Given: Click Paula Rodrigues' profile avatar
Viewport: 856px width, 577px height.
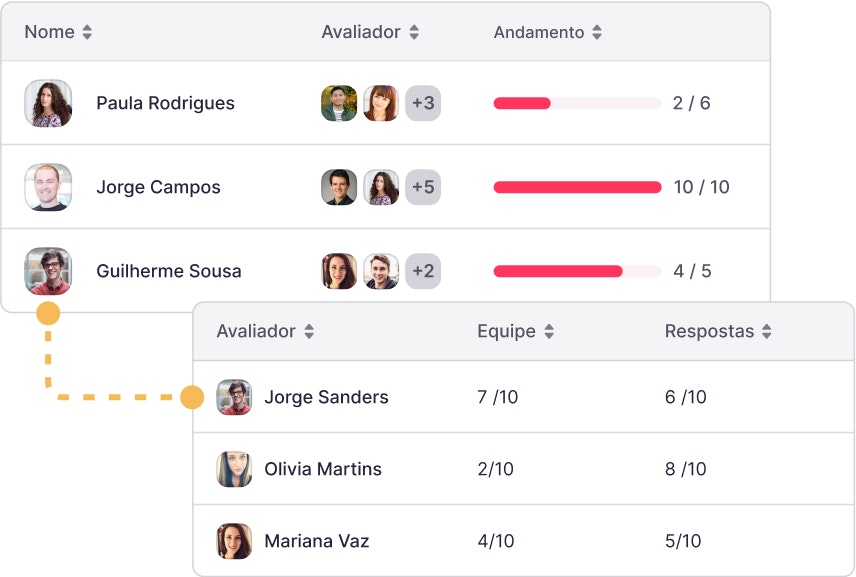Looking at the screenshot, I should click(48, 103).
